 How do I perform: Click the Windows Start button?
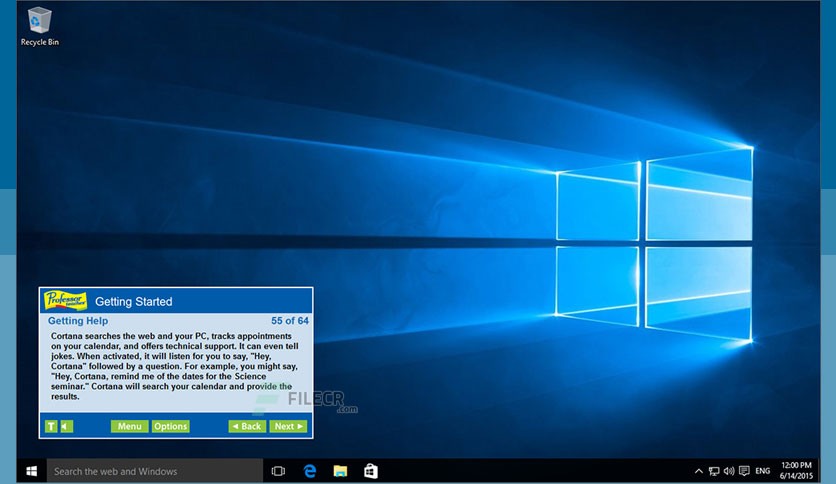coord(31,471)
